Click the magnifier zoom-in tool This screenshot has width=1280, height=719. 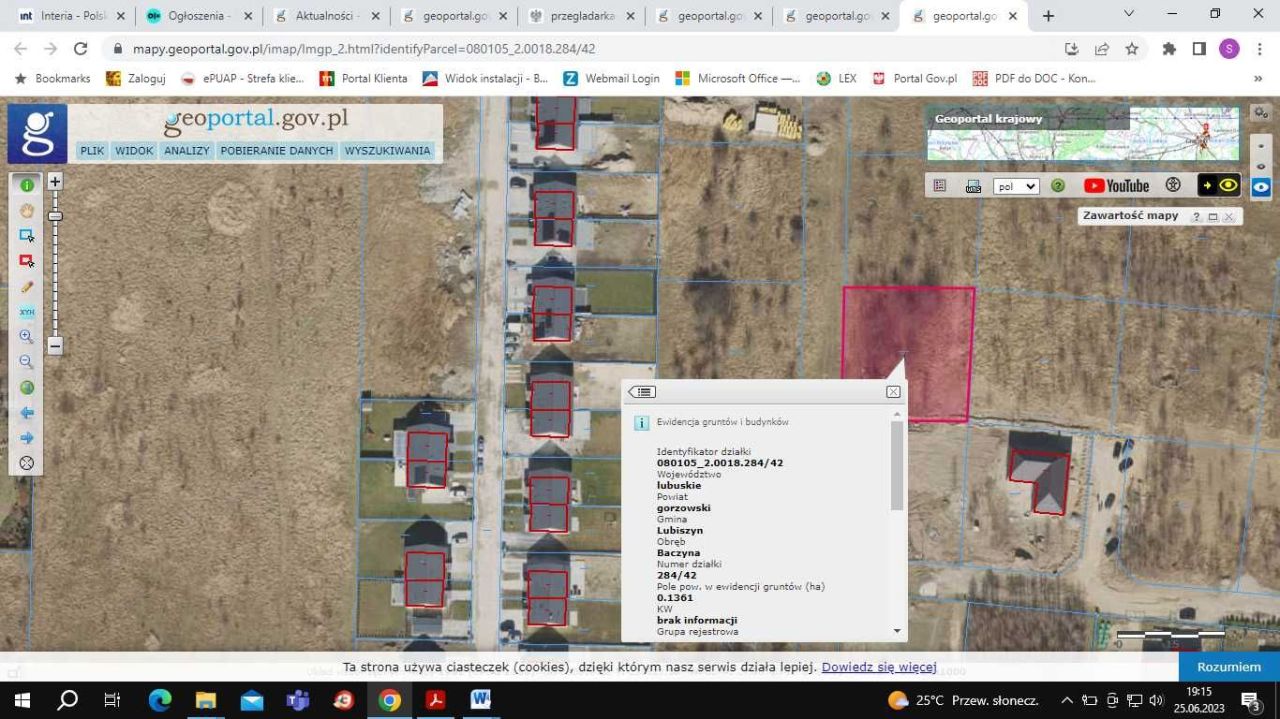point(27,337)
